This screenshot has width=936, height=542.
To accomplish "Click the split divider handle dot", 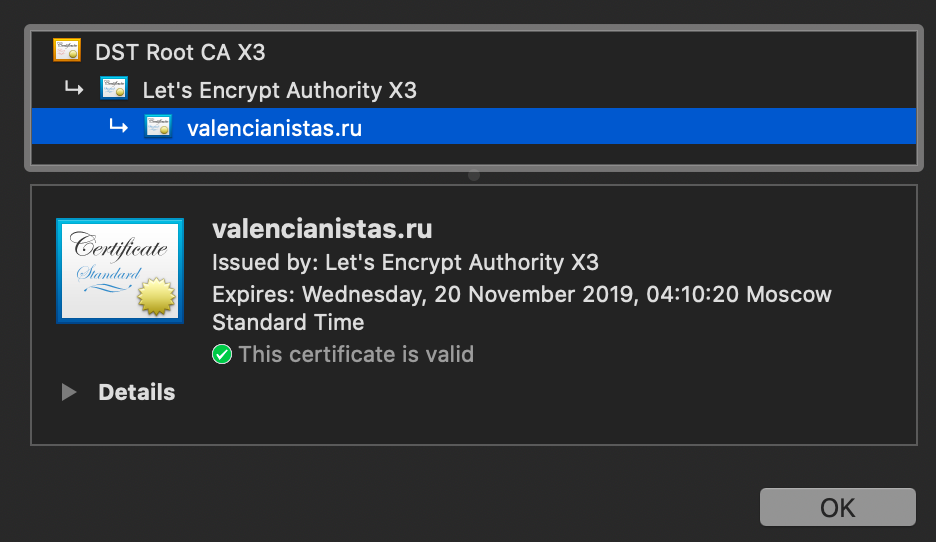I will tap(474, 175).
